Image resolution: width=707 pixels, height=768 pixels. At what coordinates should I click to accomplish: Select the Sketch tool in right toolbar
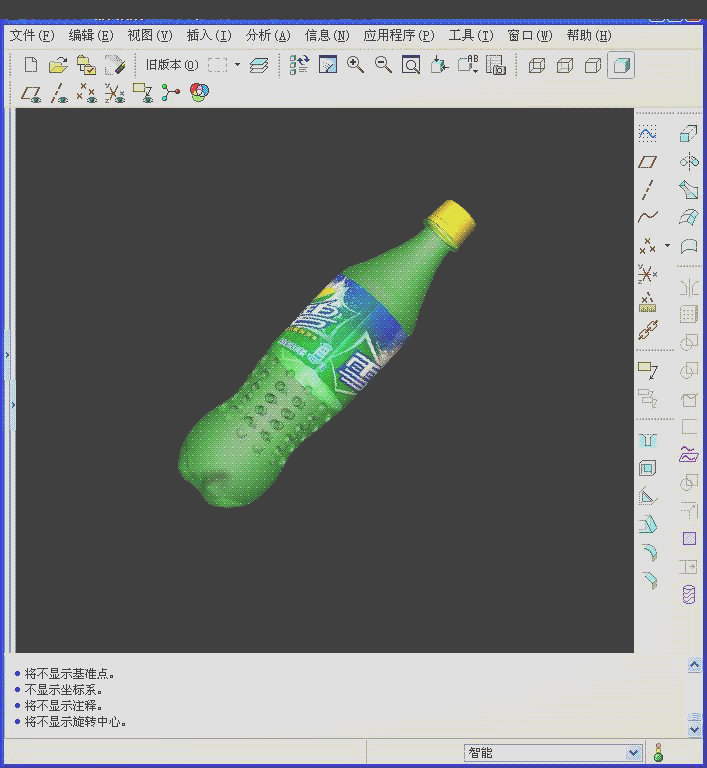click(648, 133)
